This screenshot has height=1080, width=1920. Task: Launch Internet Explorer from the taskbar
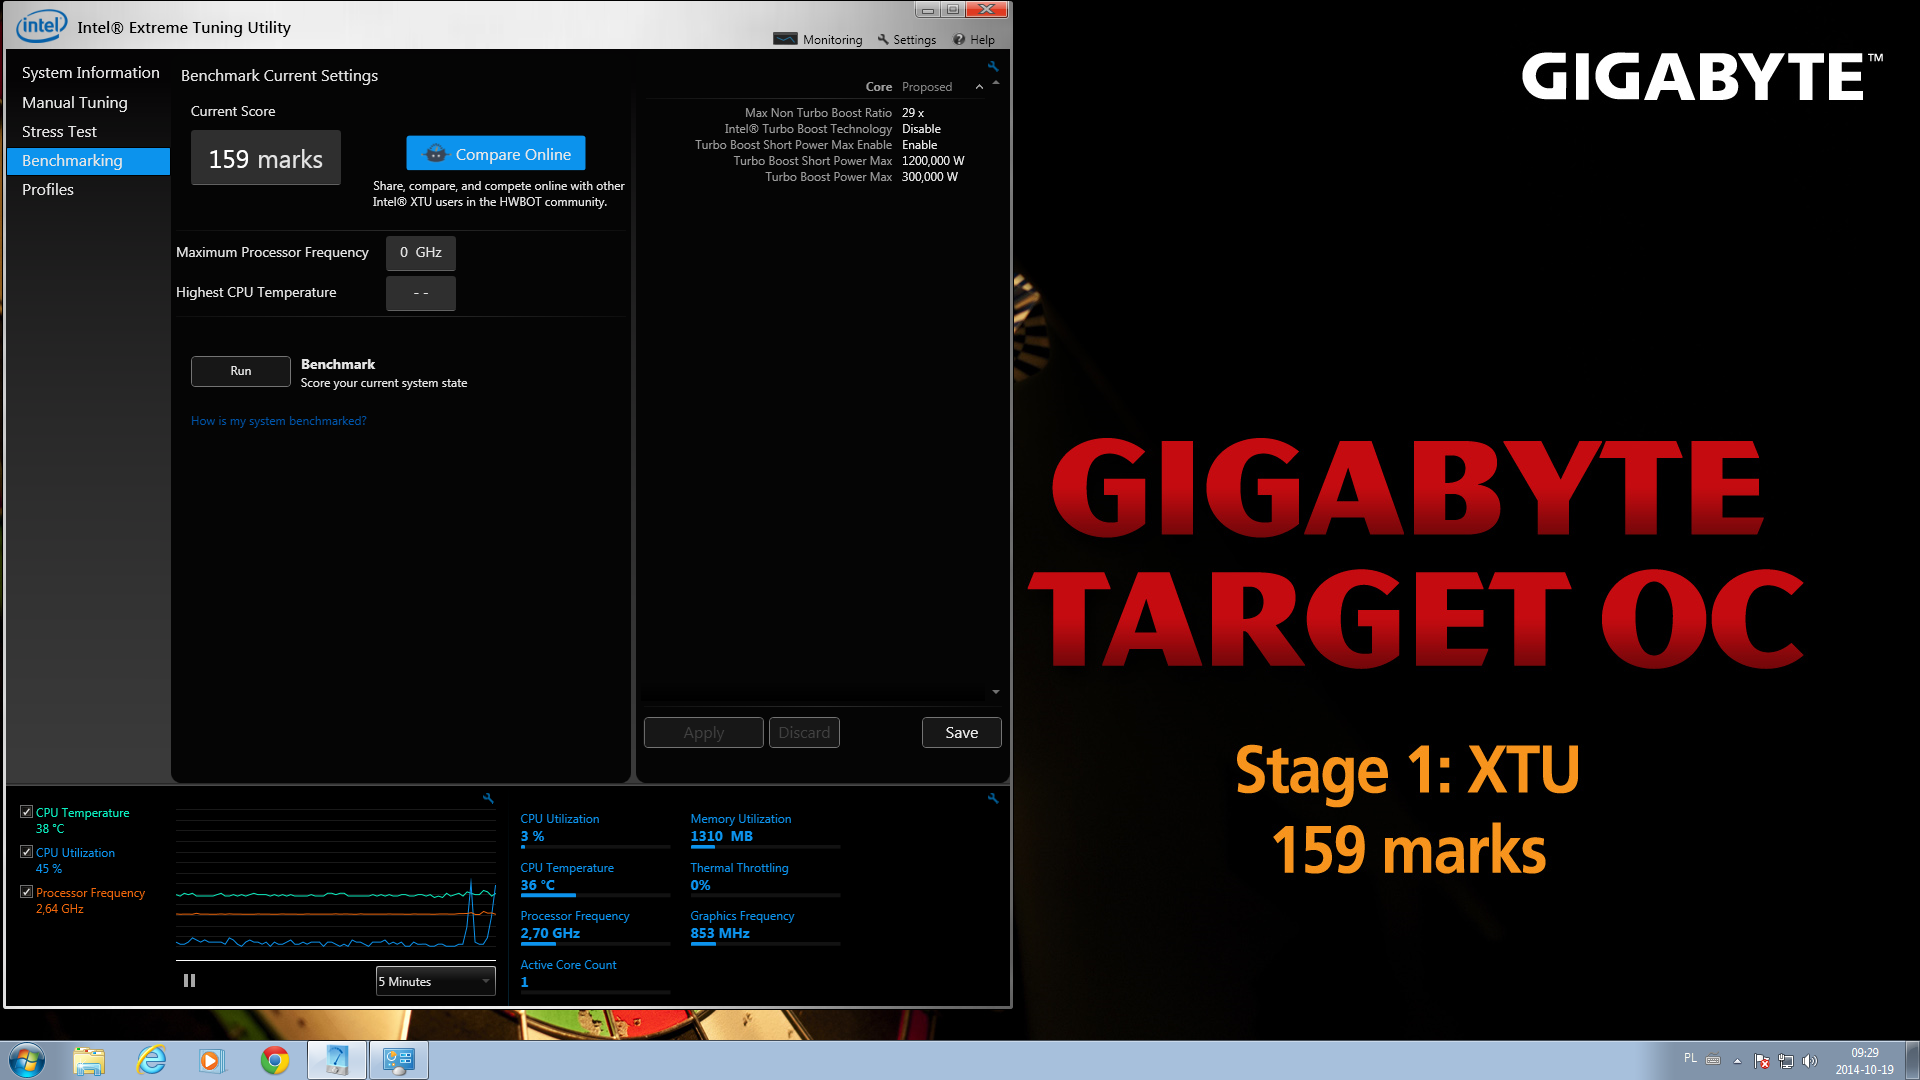[x=151, y=1060]
